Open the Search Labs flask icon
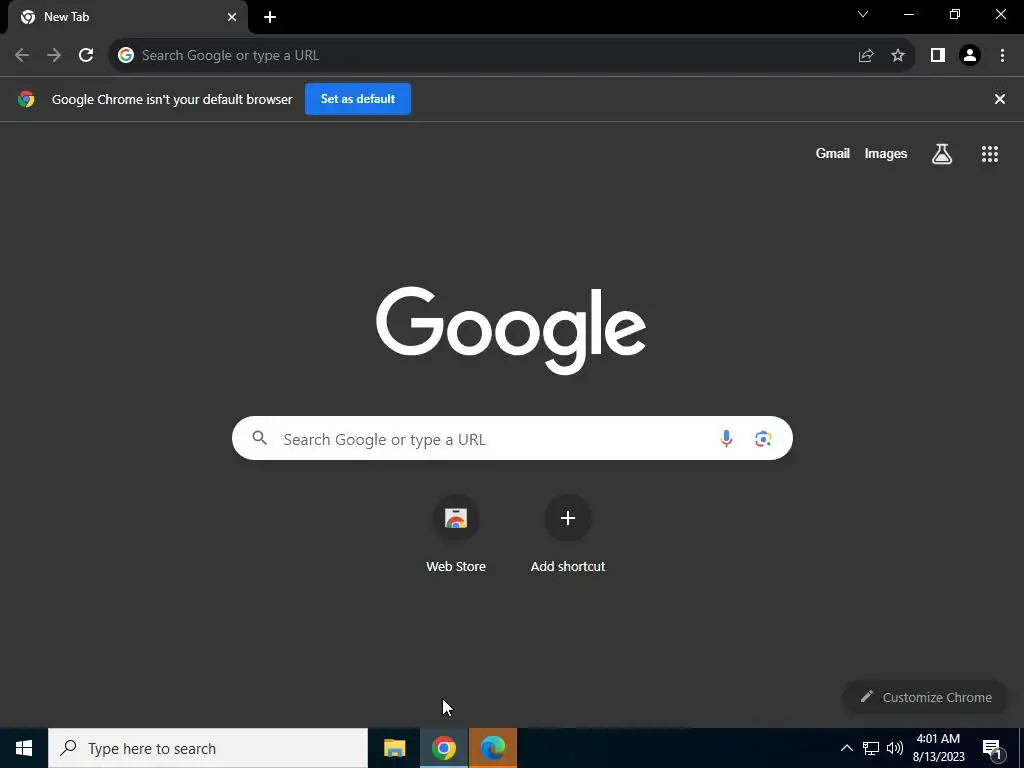This screenshot has width=1024, height=768. point(942,154)
